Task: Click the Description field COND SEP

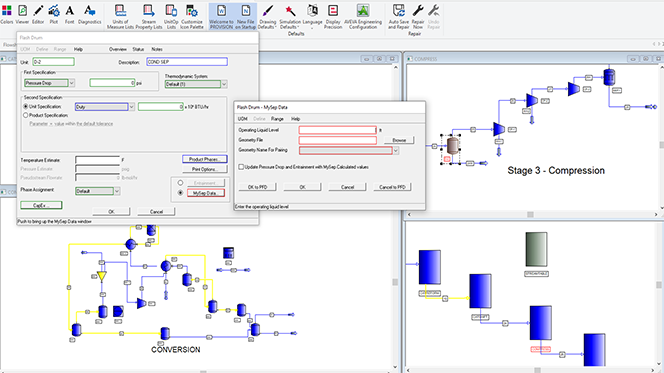Action: point(187,62)
